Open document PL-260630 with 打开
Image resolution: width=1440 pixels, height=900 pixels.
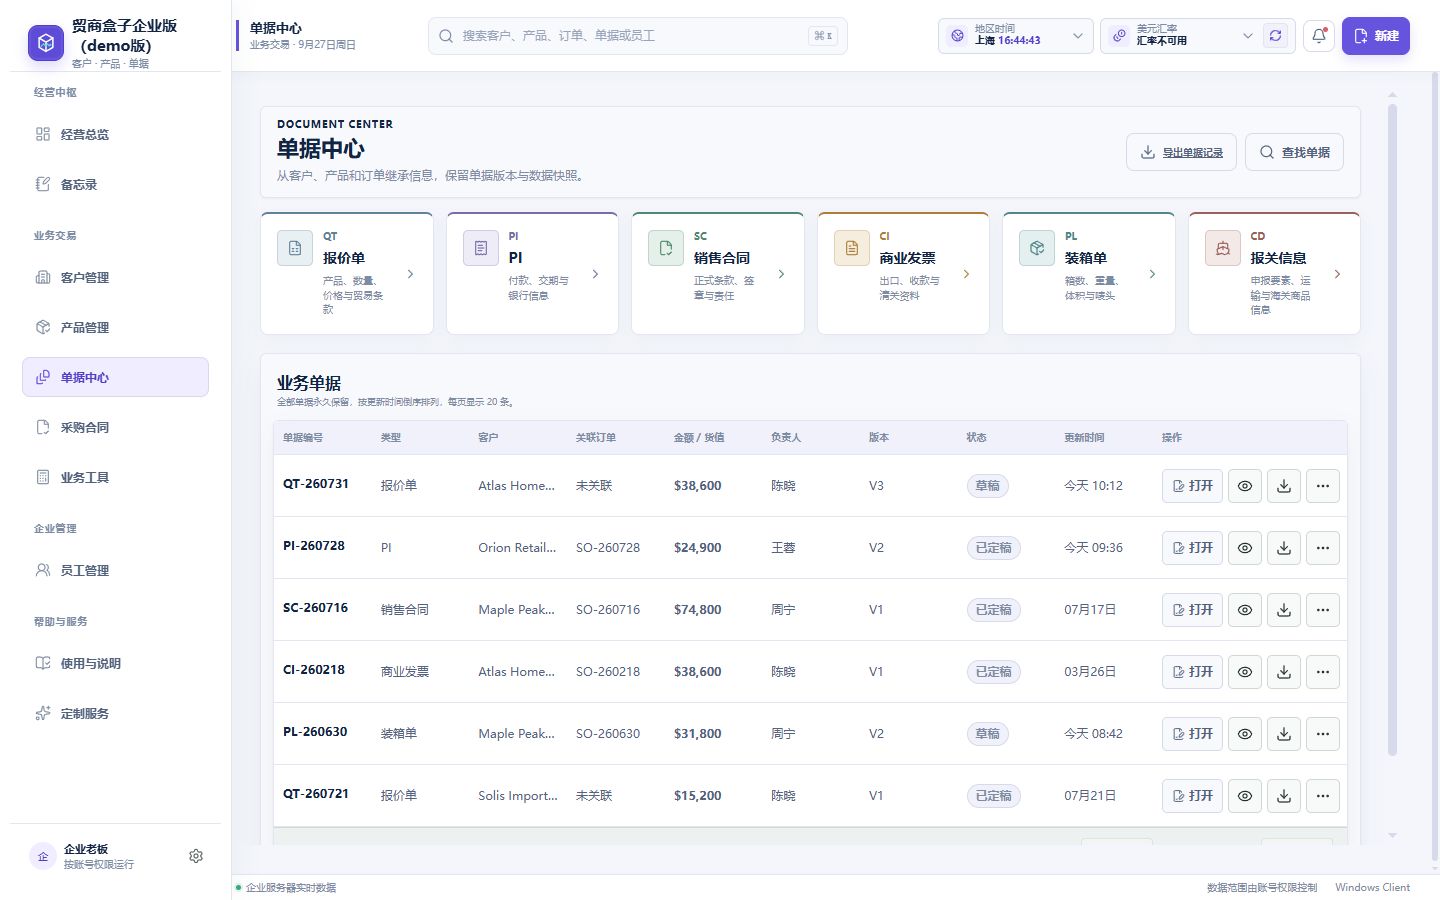tap(1192, 734)
